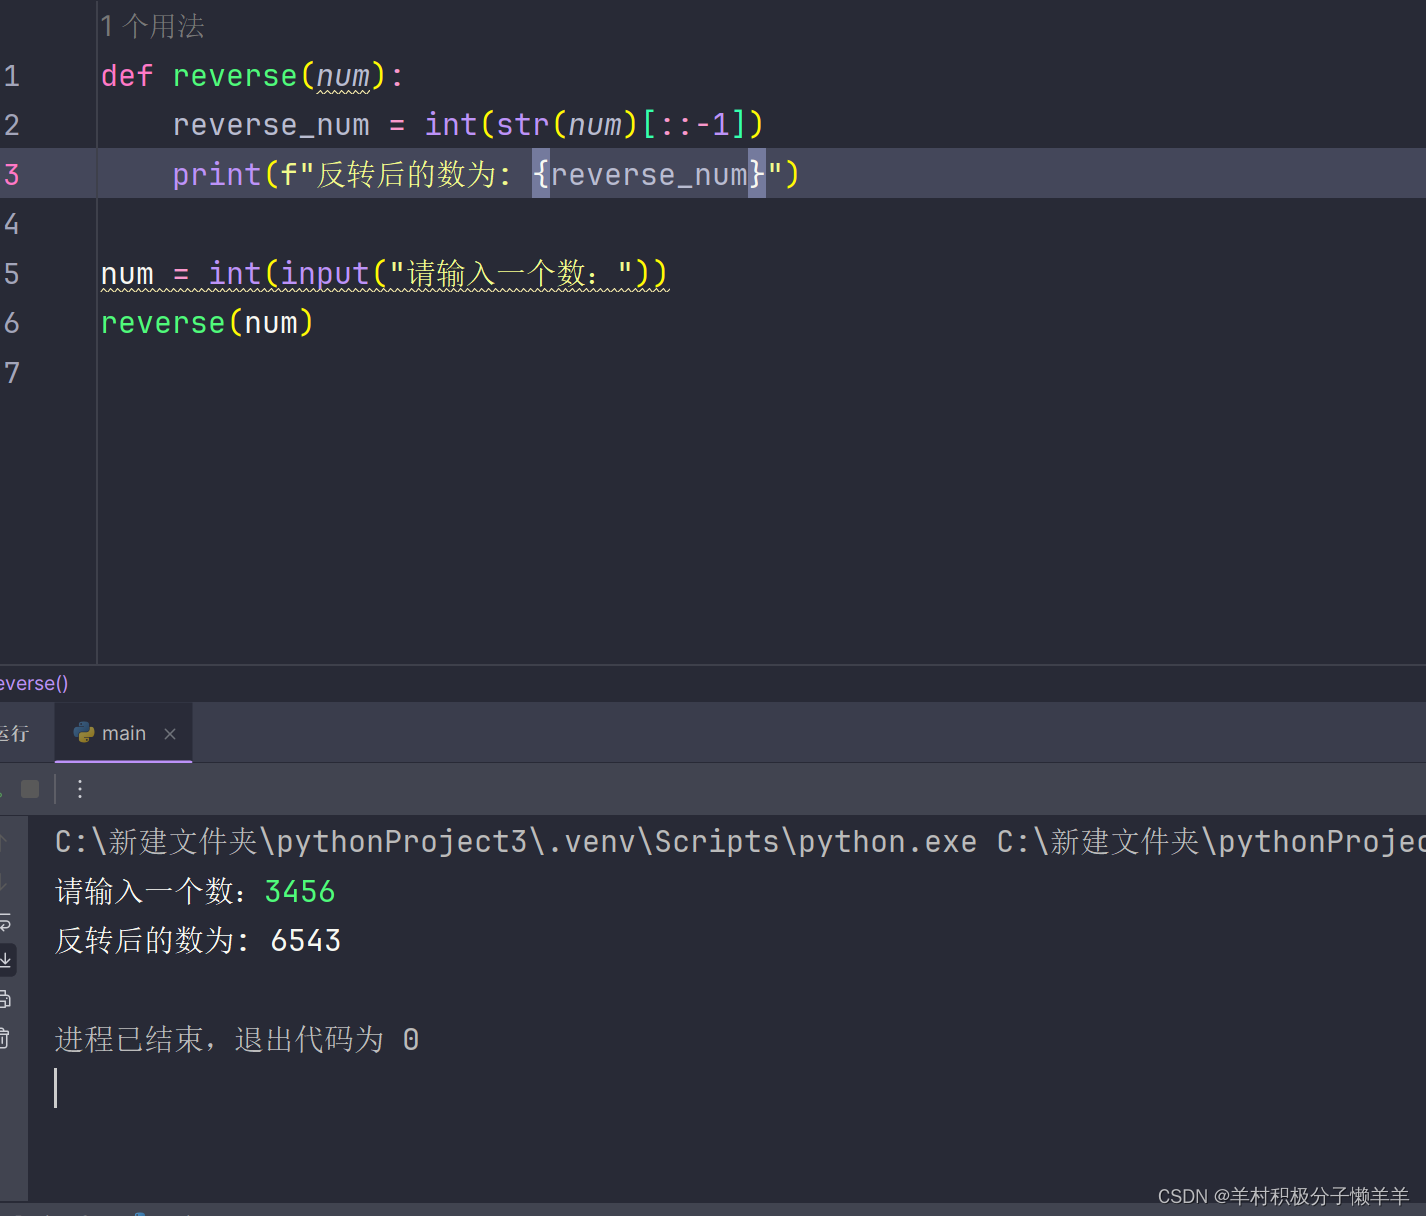This screenshot has height=1216, width=1426.
Task: Click the '反转后的数为' string on line 3
Action: (406, 175)
